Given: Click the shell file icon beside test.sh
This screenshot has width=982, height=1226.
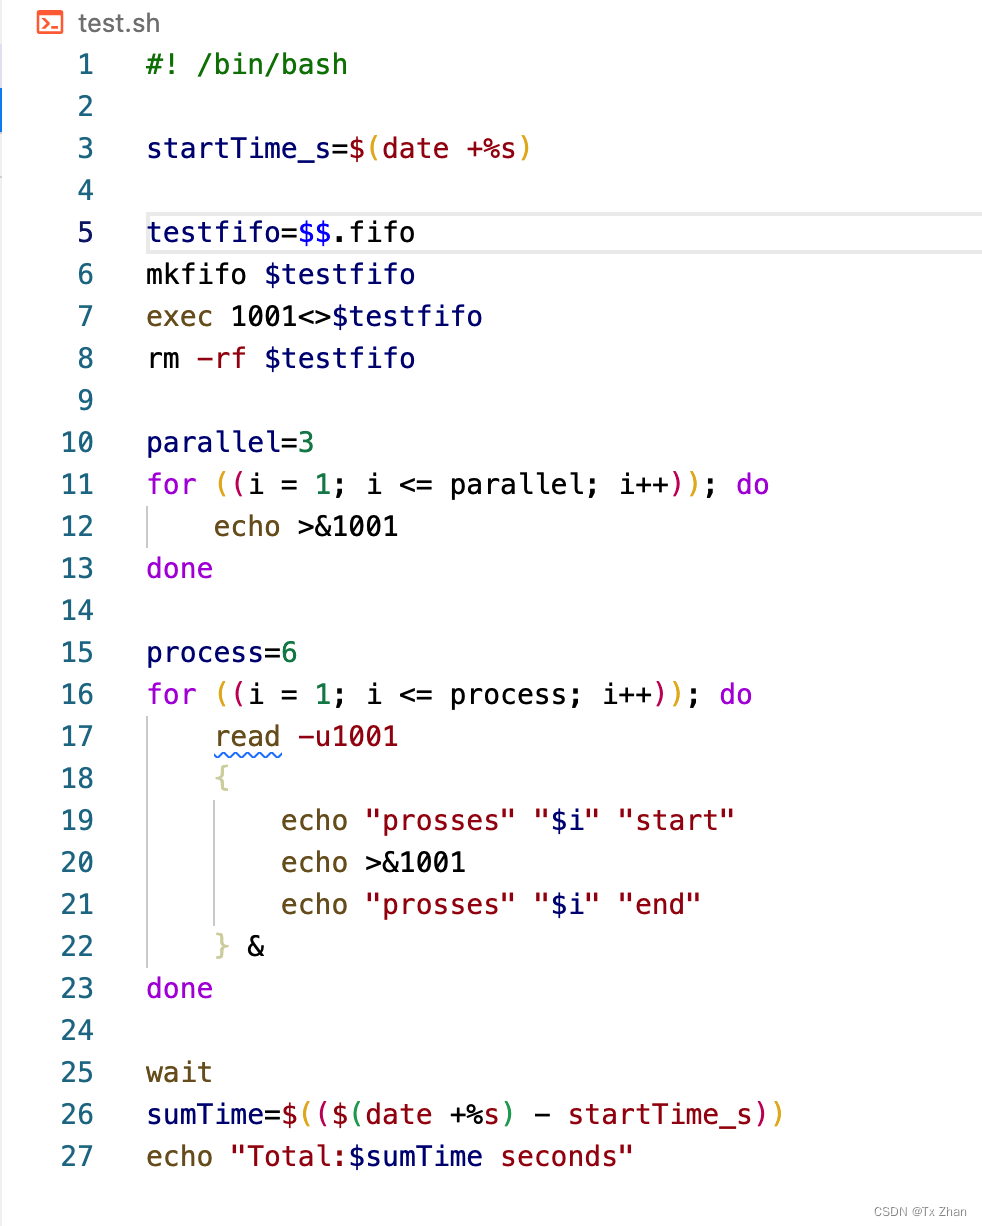Looking at the screenshot, I should (x=50, y=22).
